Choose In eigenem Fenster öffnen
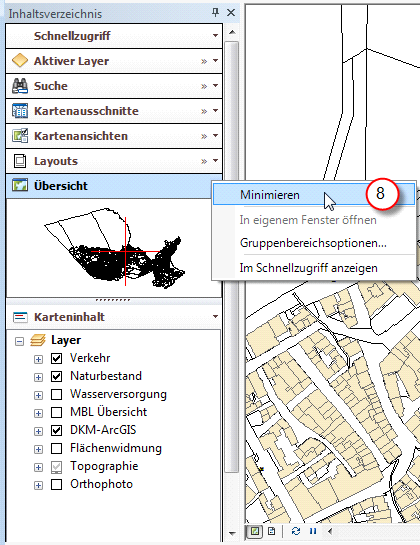Image resolution: width=420 pixels, height=545 pixels. 314,220
